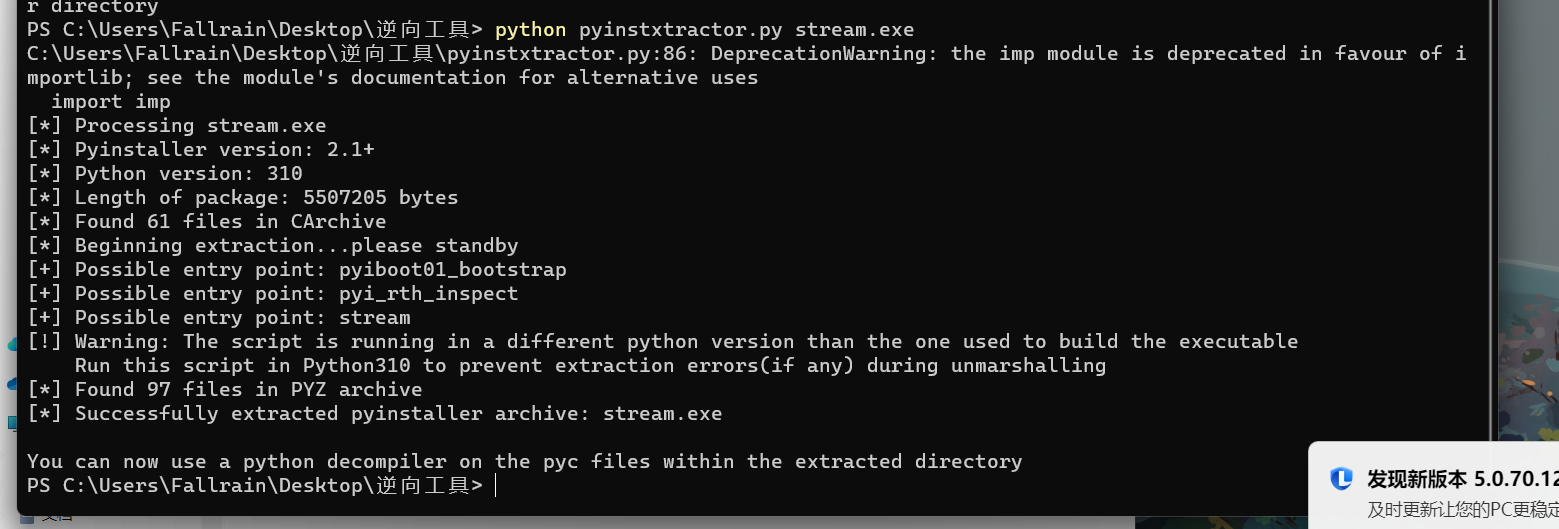Click the DeprecationWarning text in the output
This screenshot has width=1559, height=529.
point(817,54)
